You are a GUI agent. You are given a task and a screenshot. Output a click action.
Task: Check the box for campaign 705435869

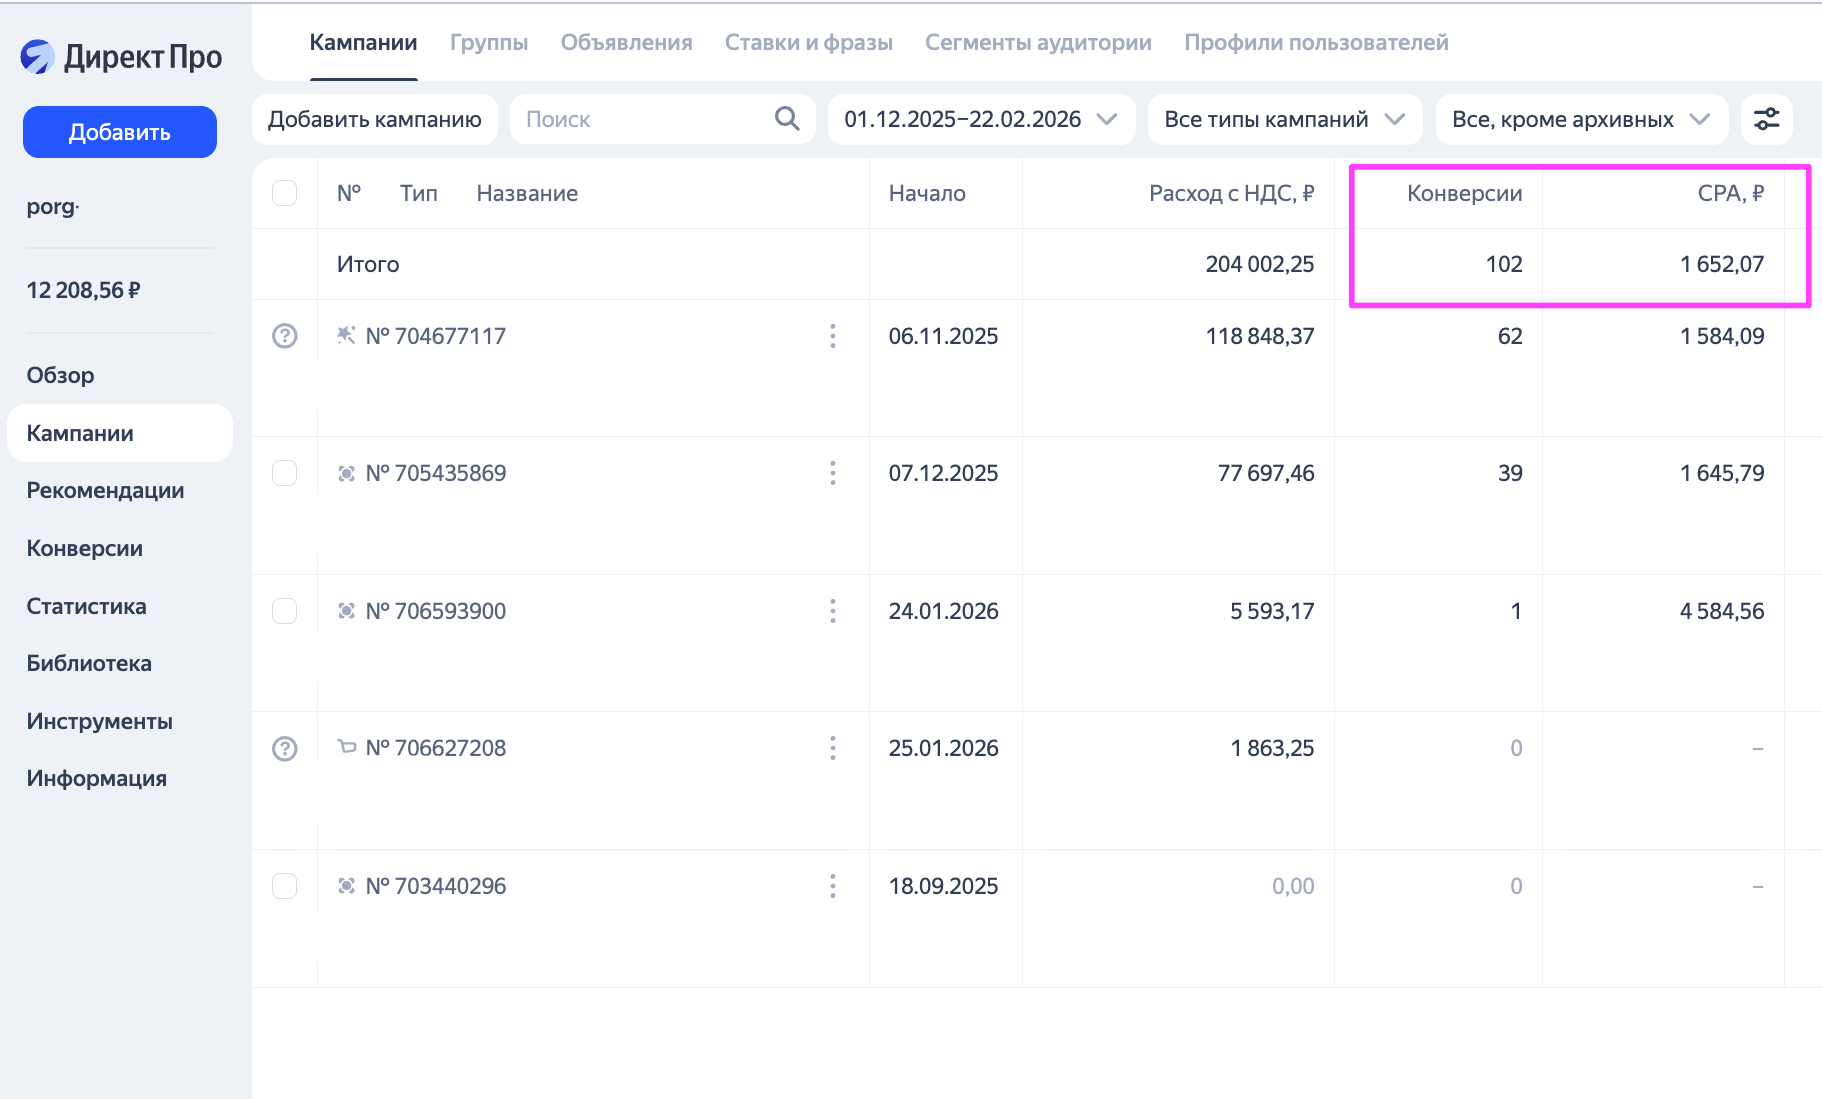(x=285, y=473)
